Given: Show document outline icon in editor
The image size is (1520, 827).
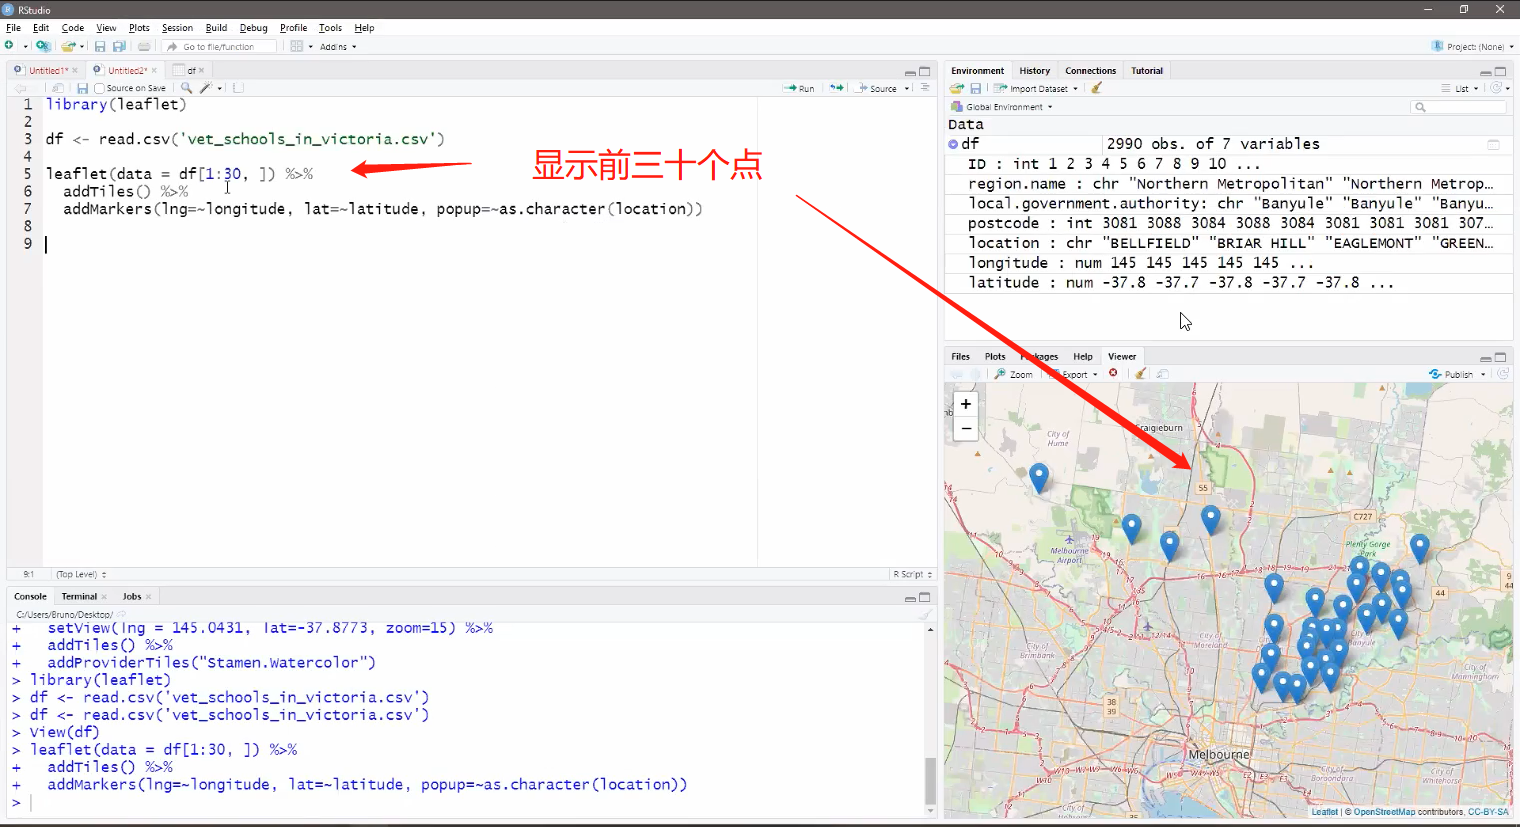Looking at the screenshot, I should 925,88.
